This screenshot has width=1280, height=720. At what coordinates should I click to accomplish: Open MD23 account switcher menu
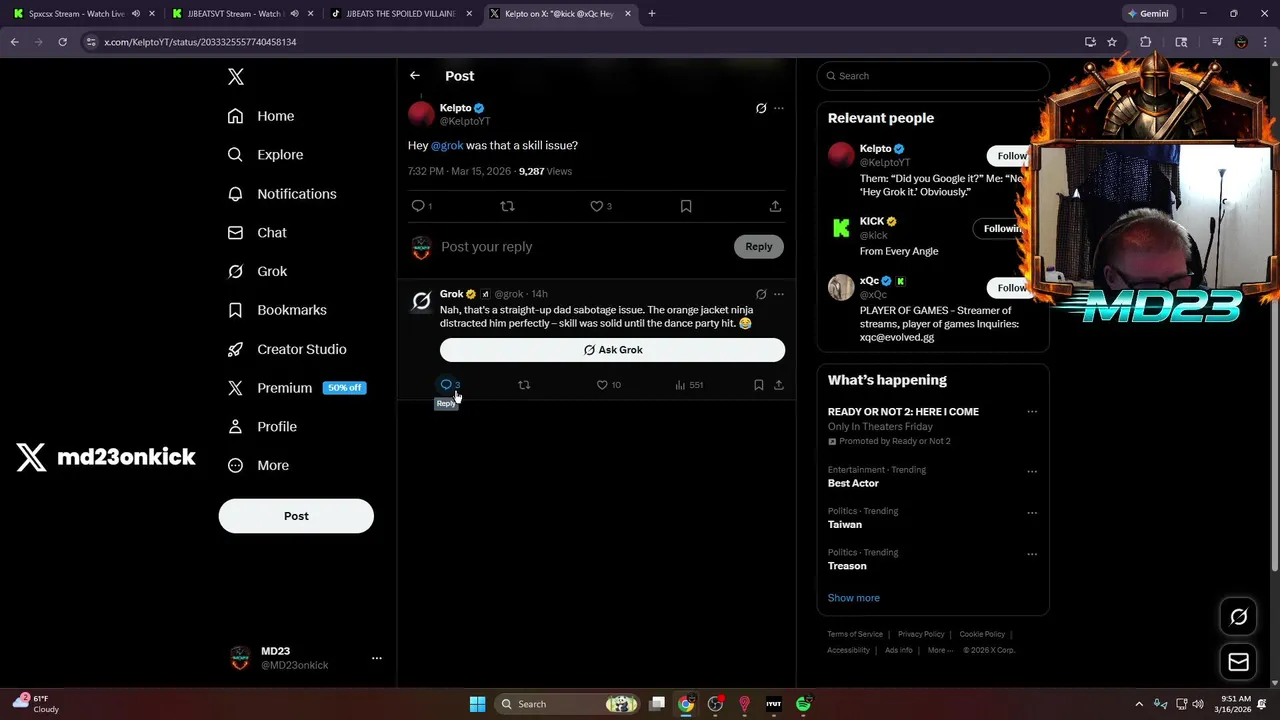(x=306, y=658)
